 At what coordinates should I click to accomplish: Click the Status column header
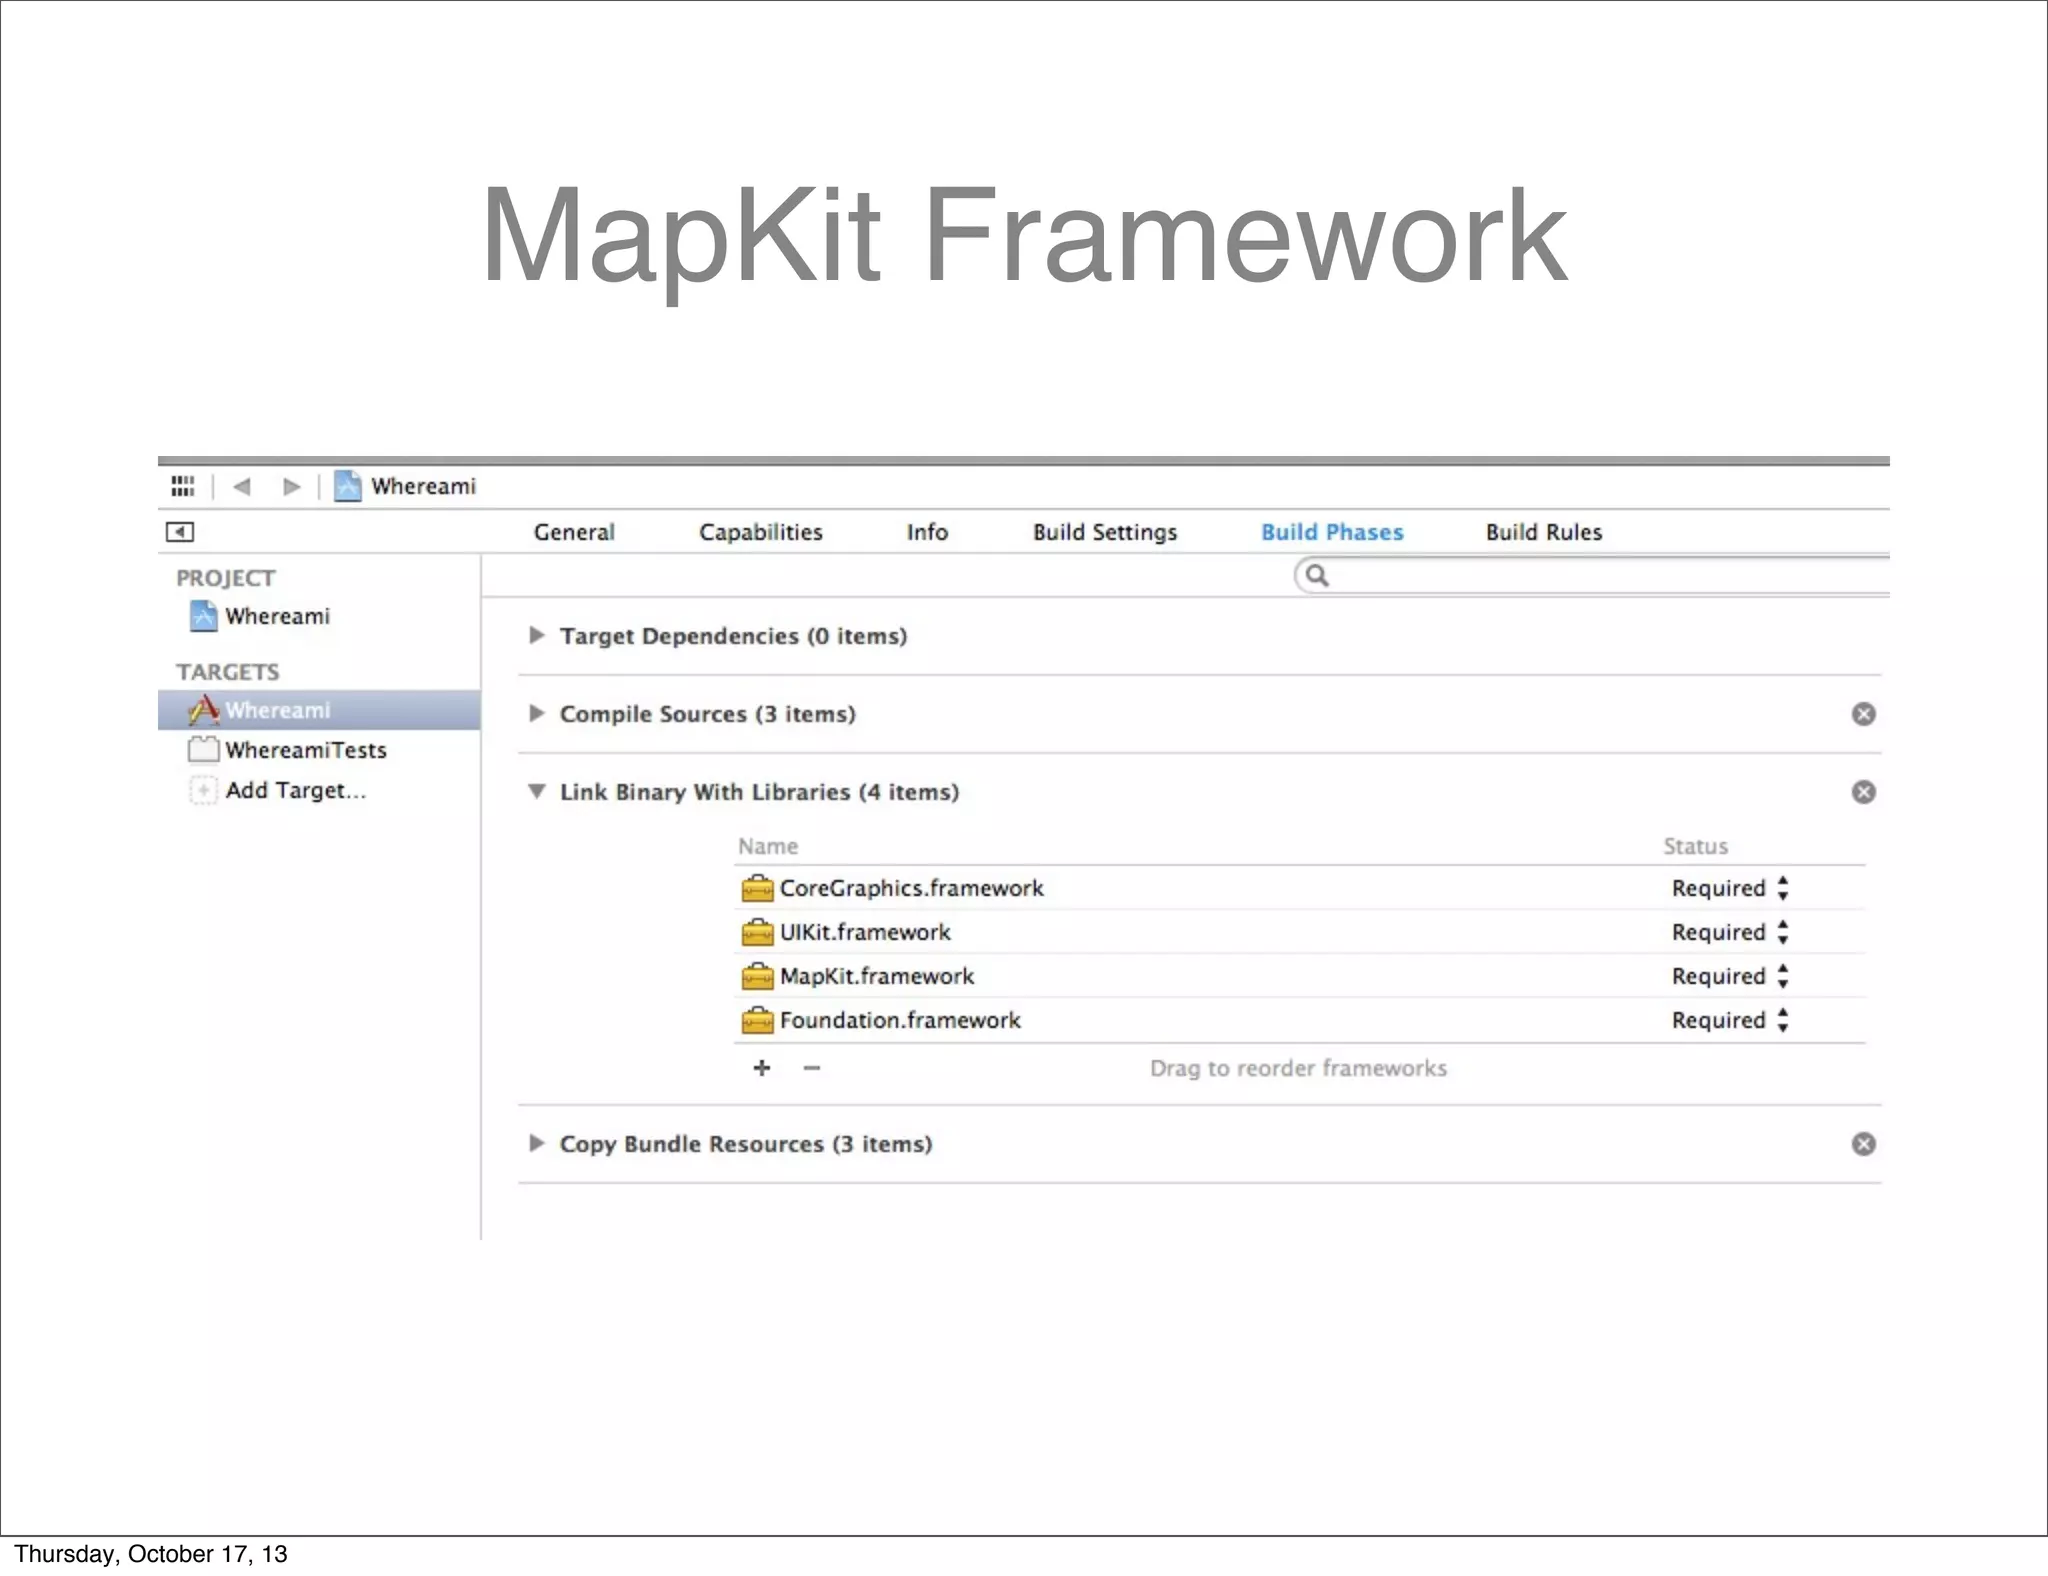(1695, 846)
